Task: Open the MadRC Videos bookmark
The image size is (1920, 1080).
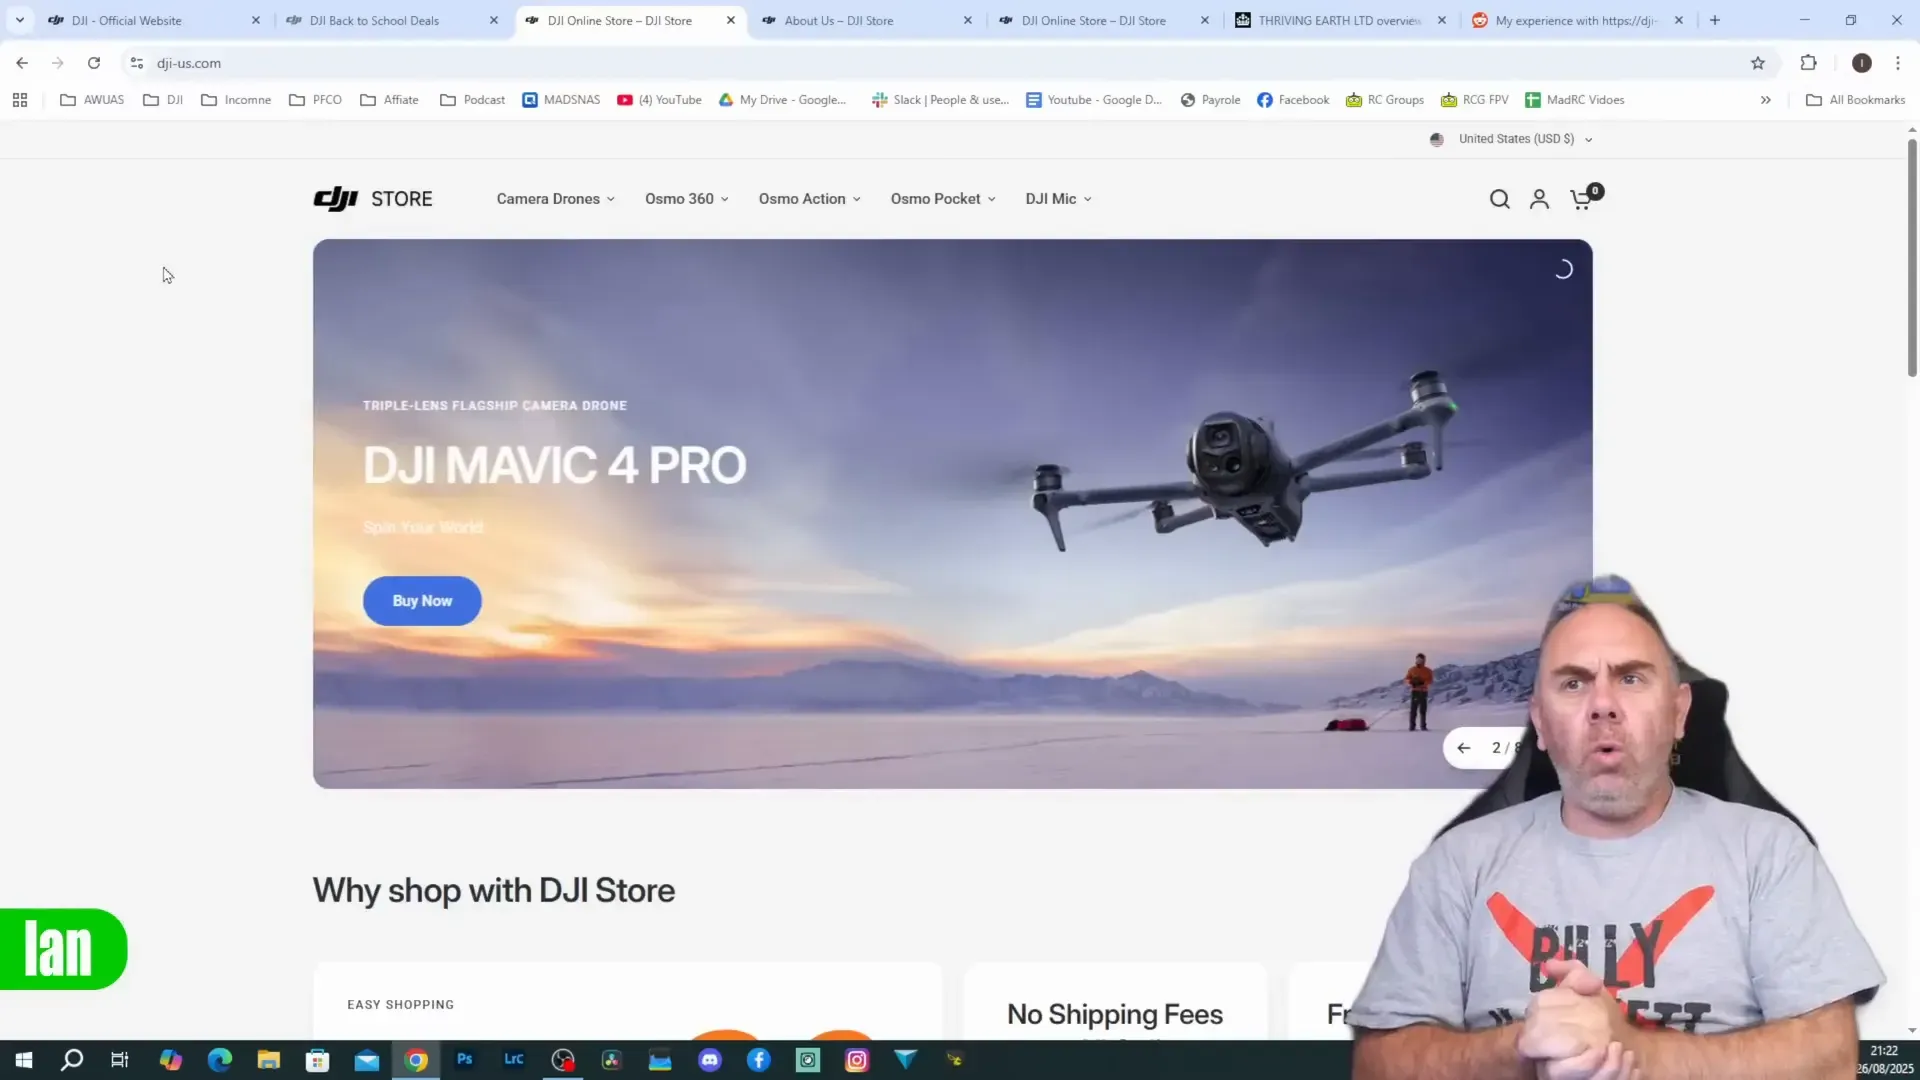Action: (x=1574, y=100)
